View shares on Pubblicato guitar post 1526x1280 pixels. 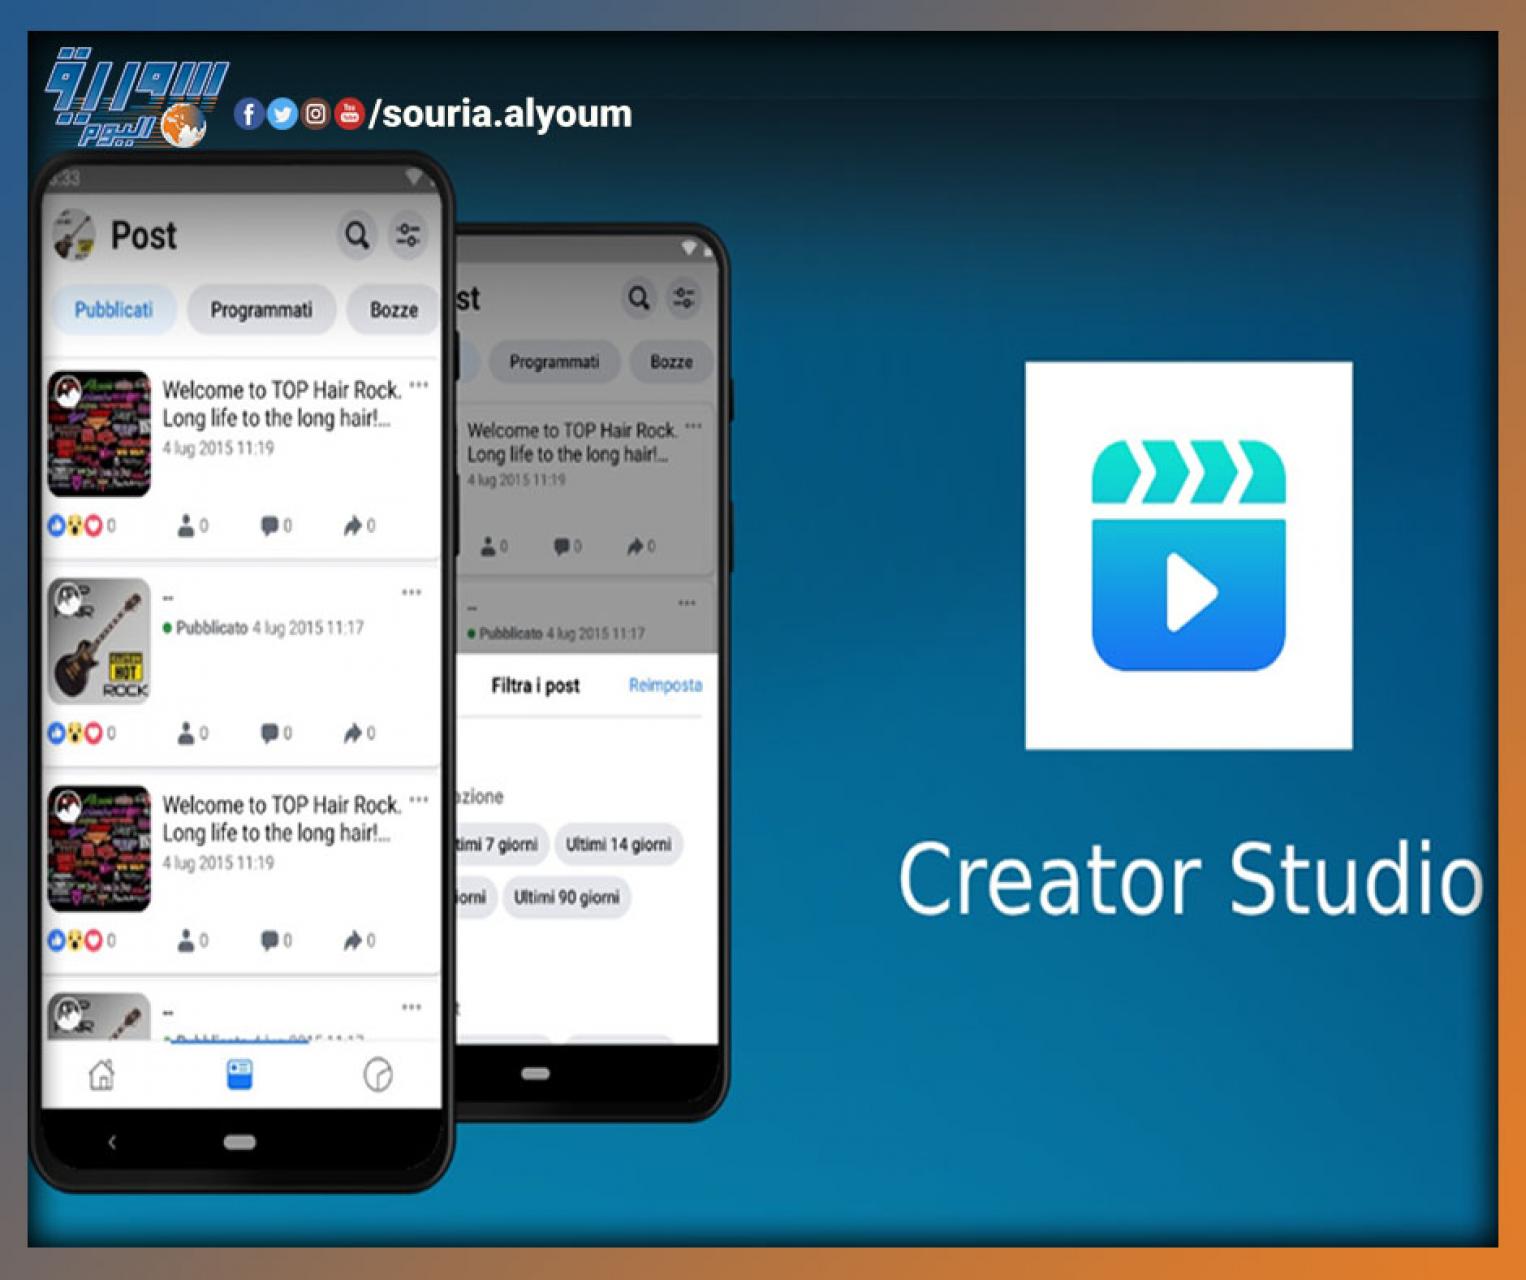point(359,733)
